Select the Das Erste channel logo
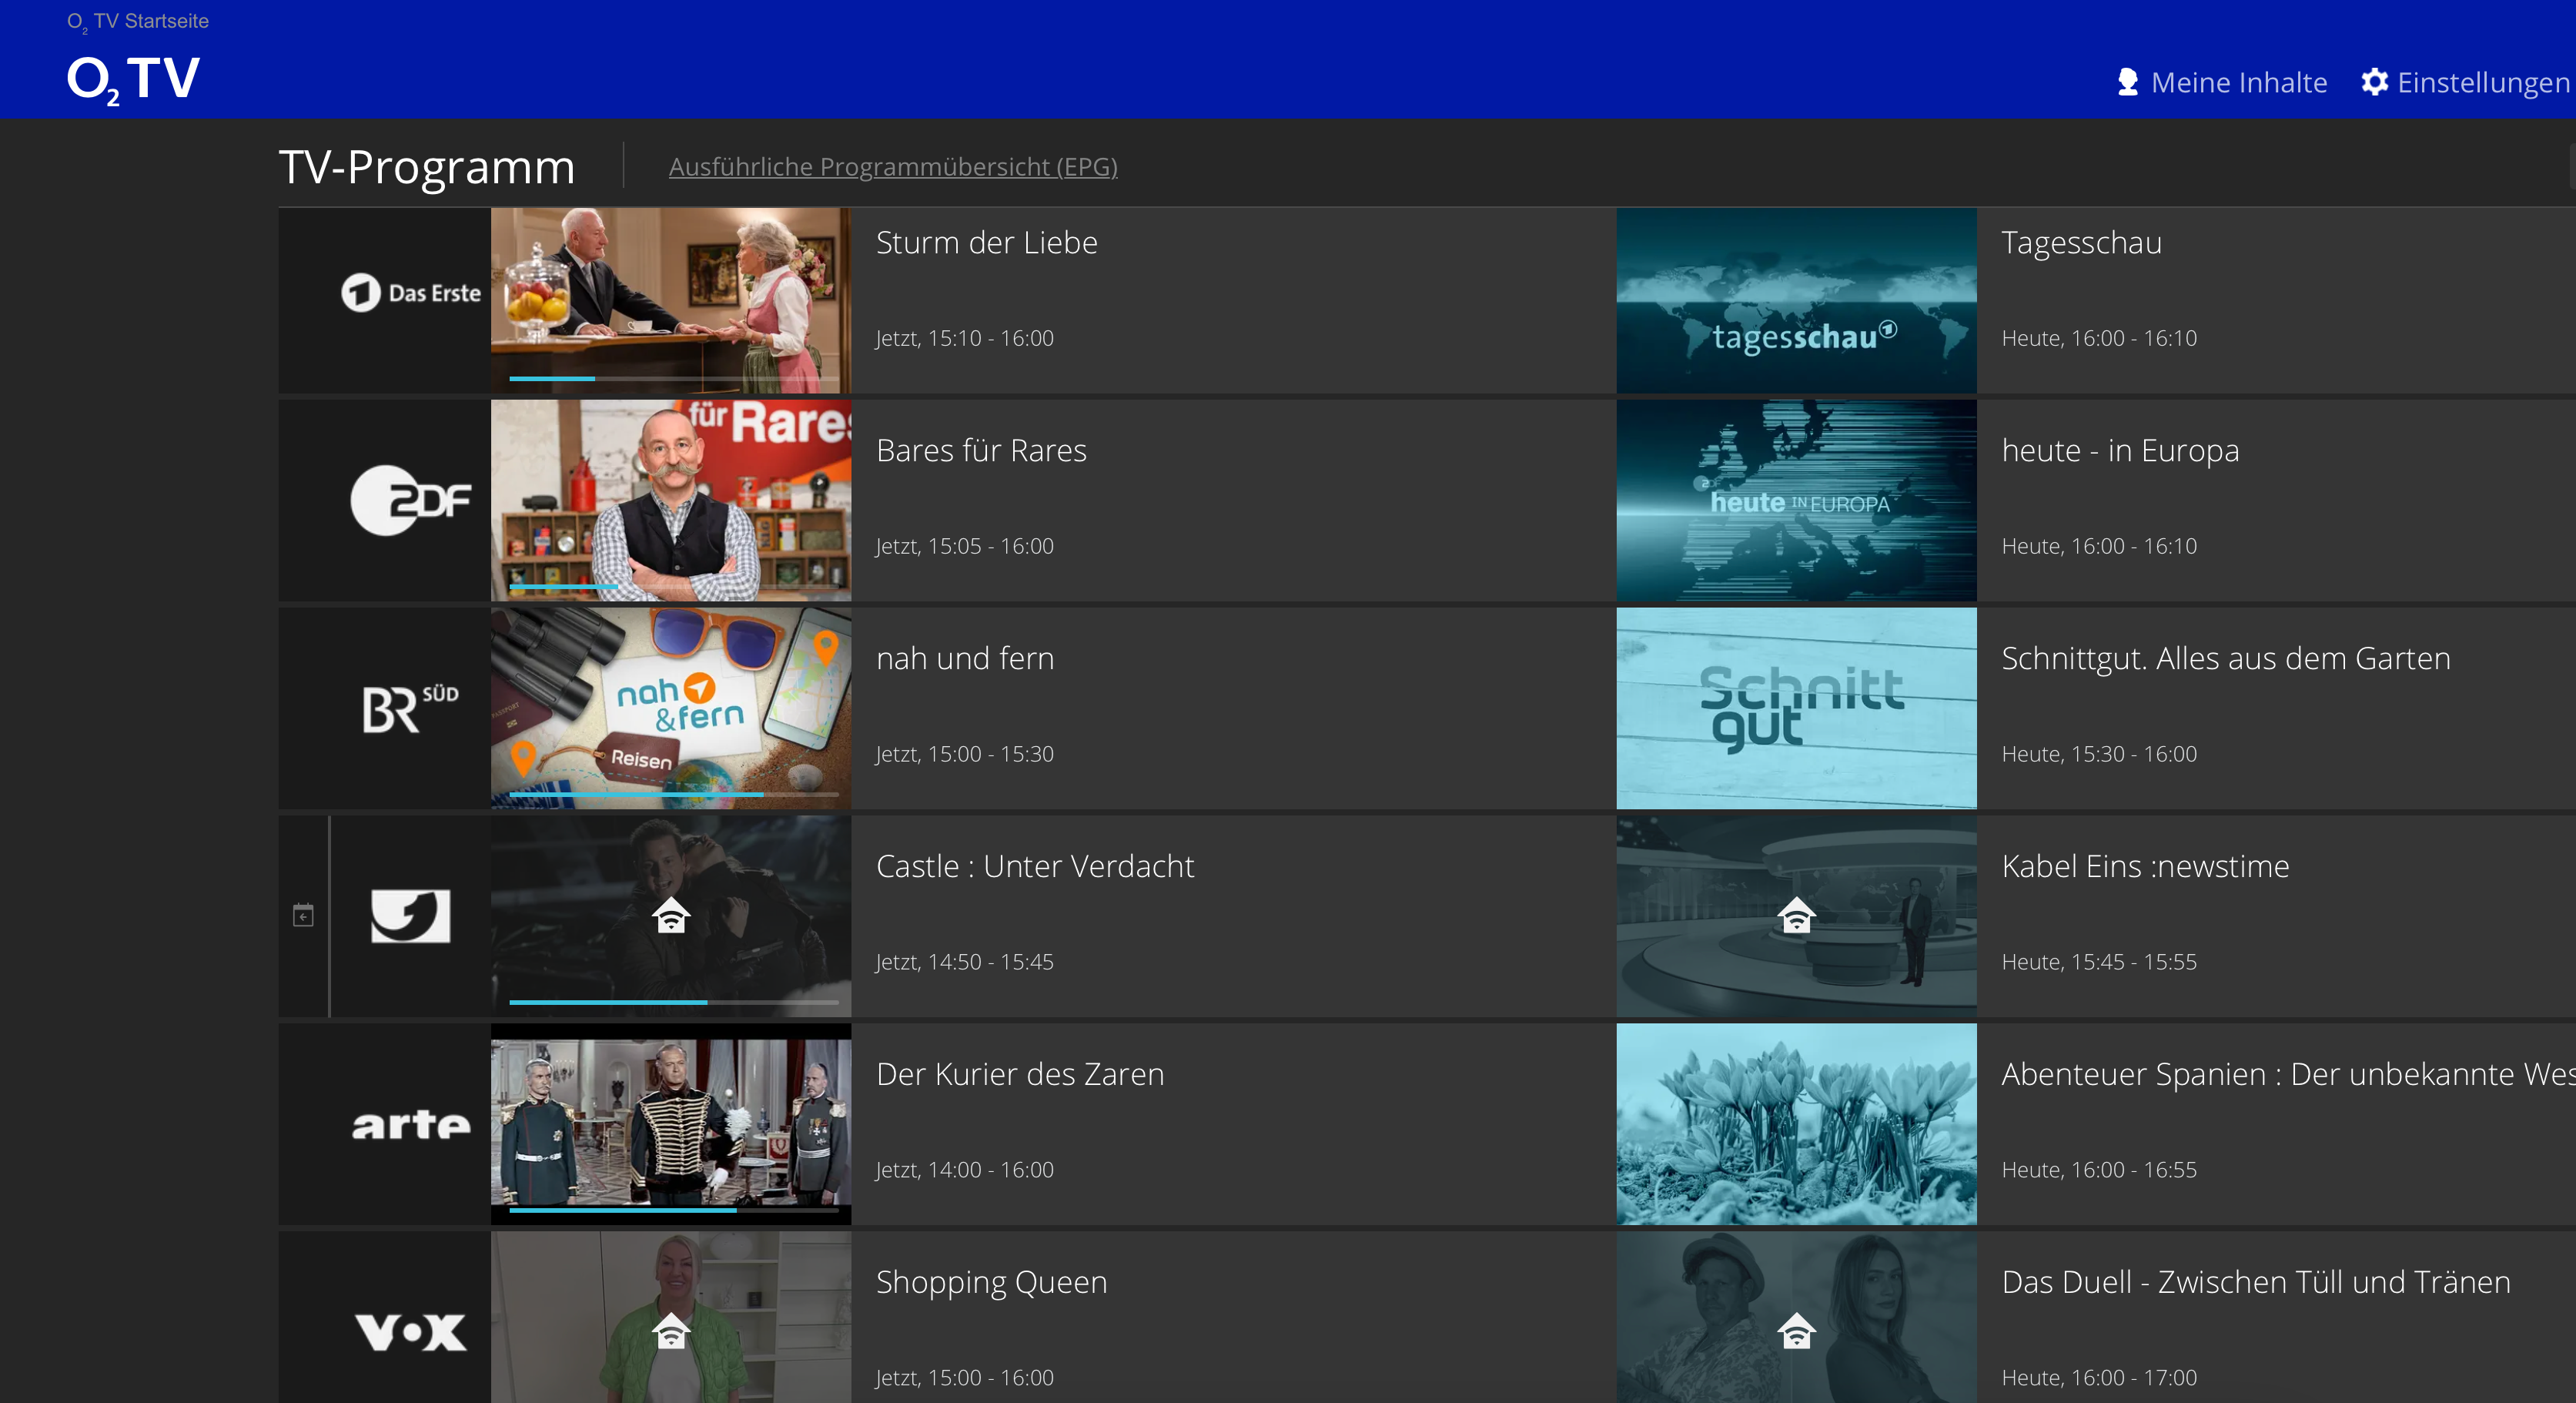Viewport: 2576px width, 1403px height. coord(411,293)
